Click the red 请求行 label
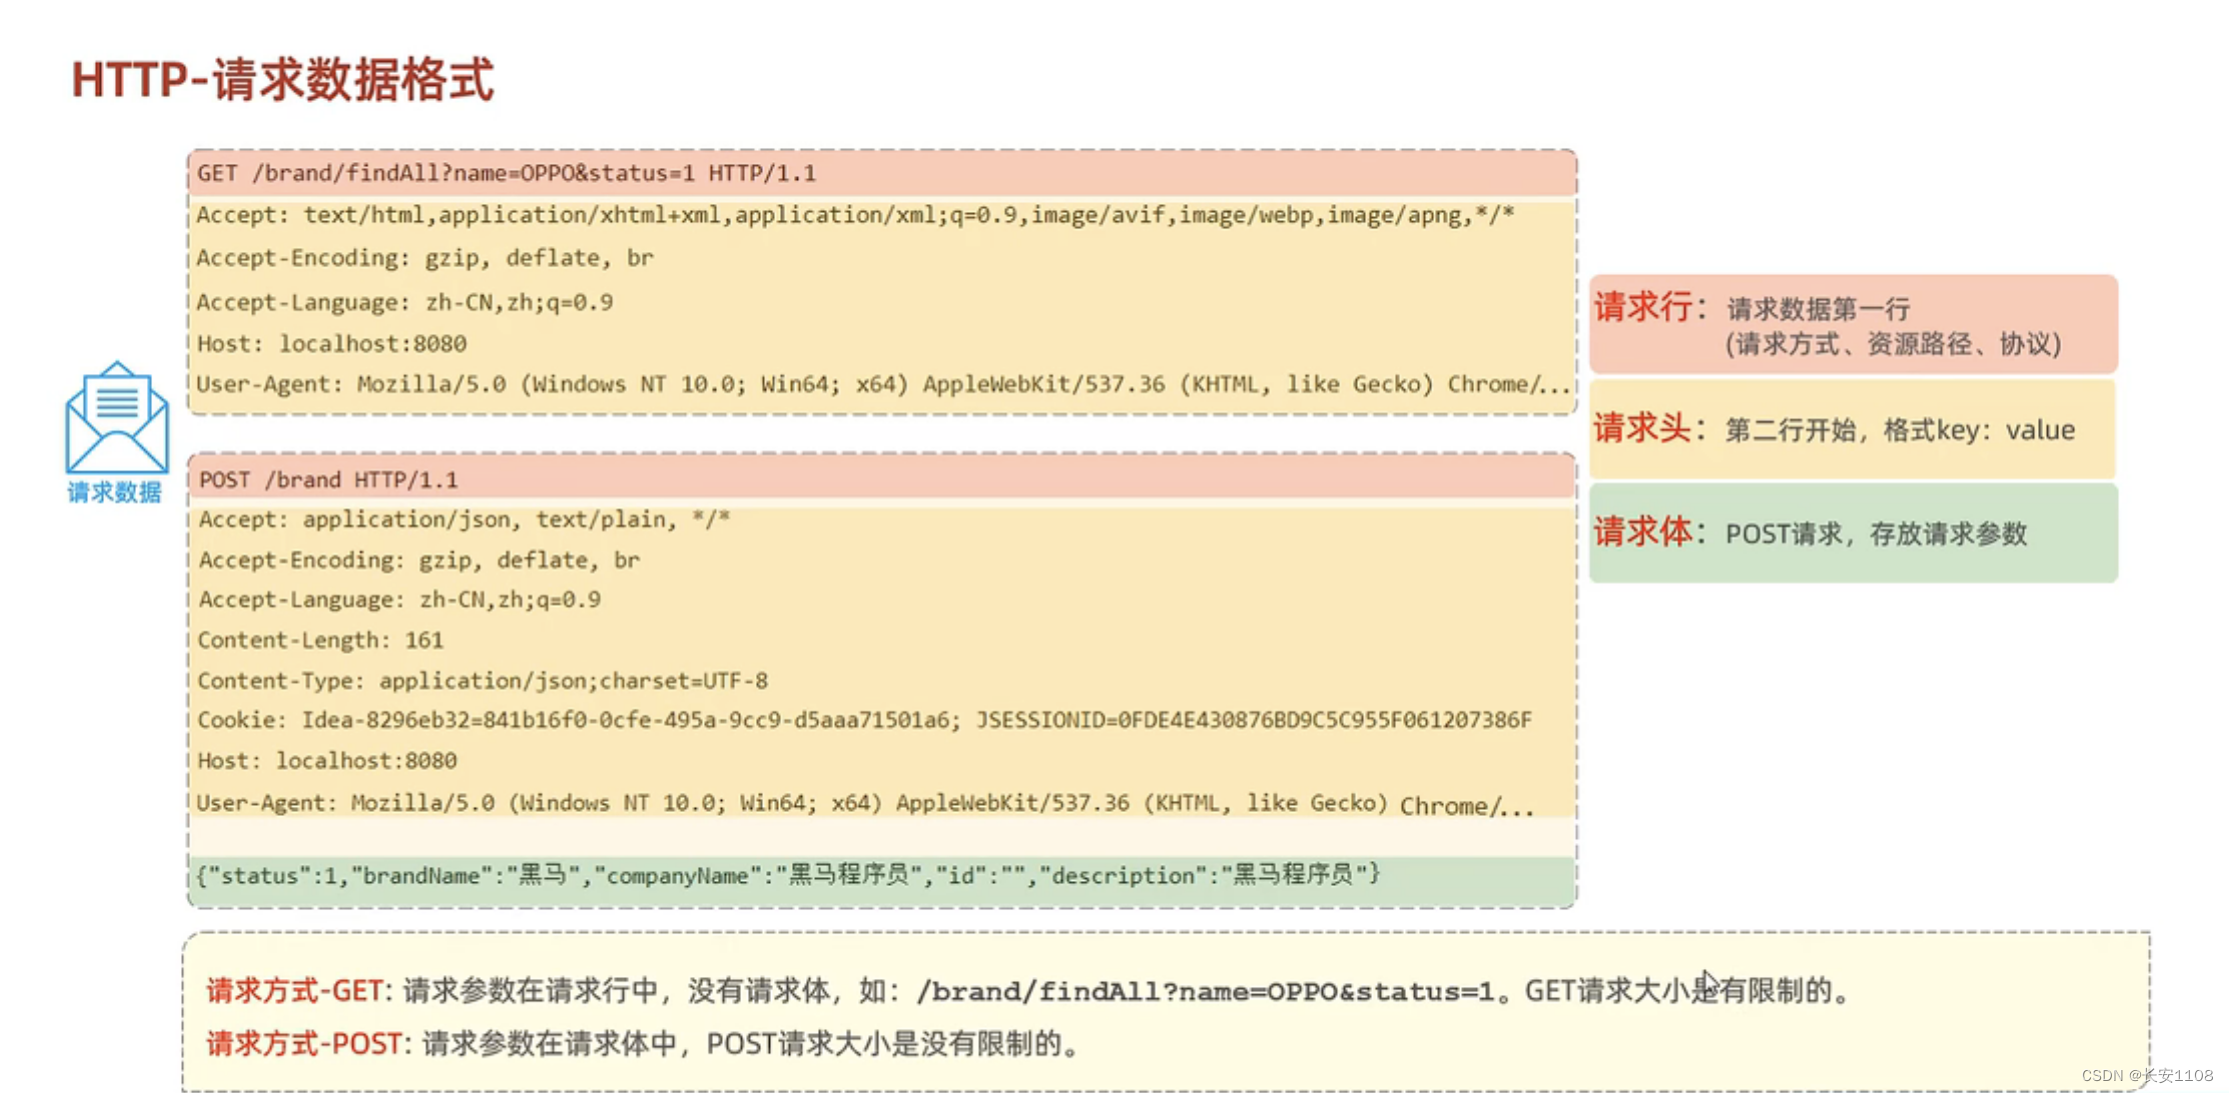The image size is (2229, 1093). pyautogui.click(x=1643, y=307)
